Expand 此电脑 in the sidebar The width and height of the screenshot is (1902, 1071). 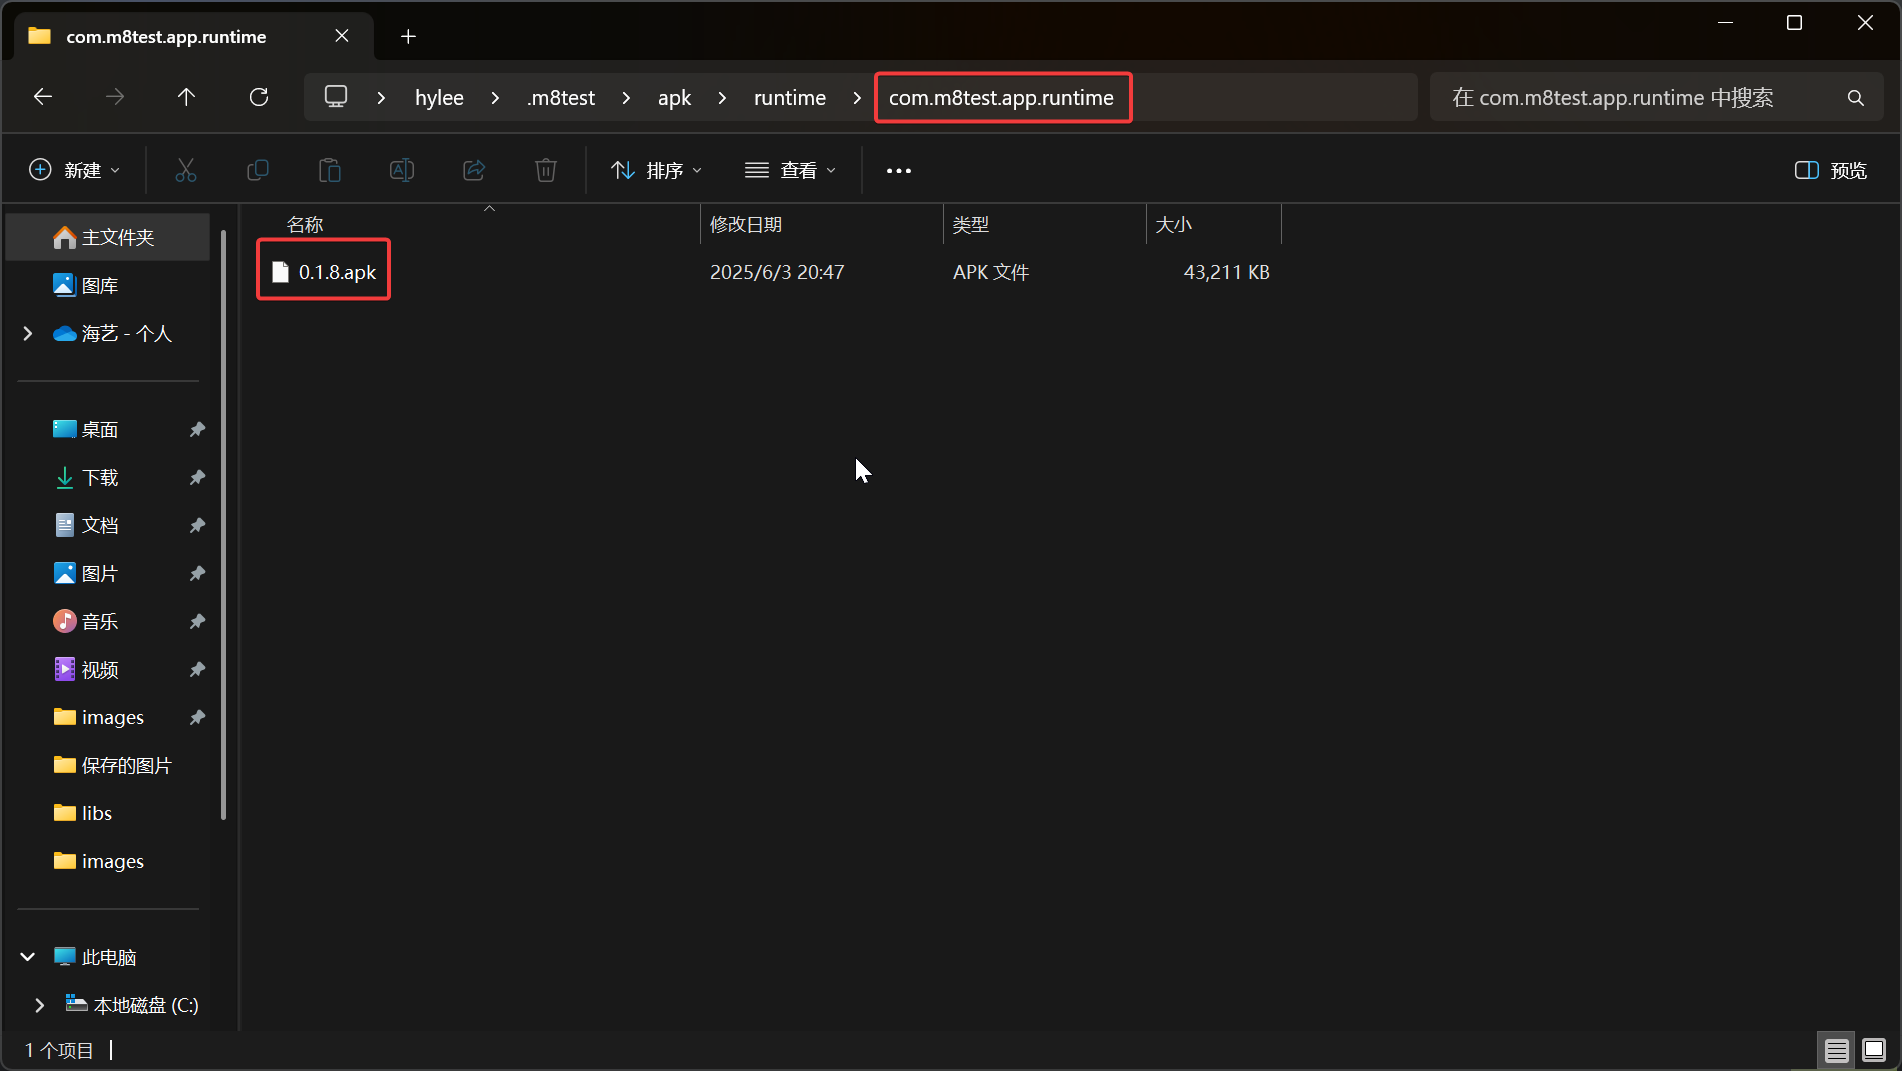27,956
